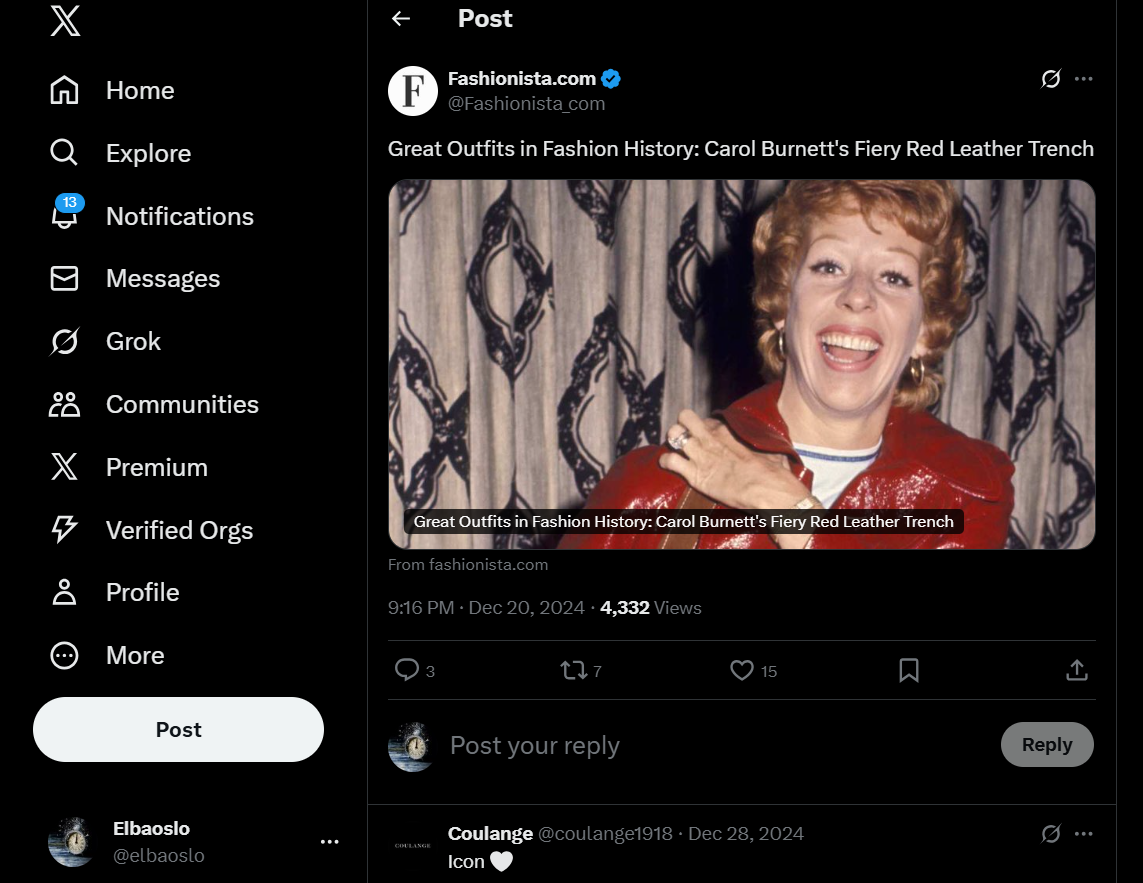Share the post via upload icon

[x=1077, y=670]
